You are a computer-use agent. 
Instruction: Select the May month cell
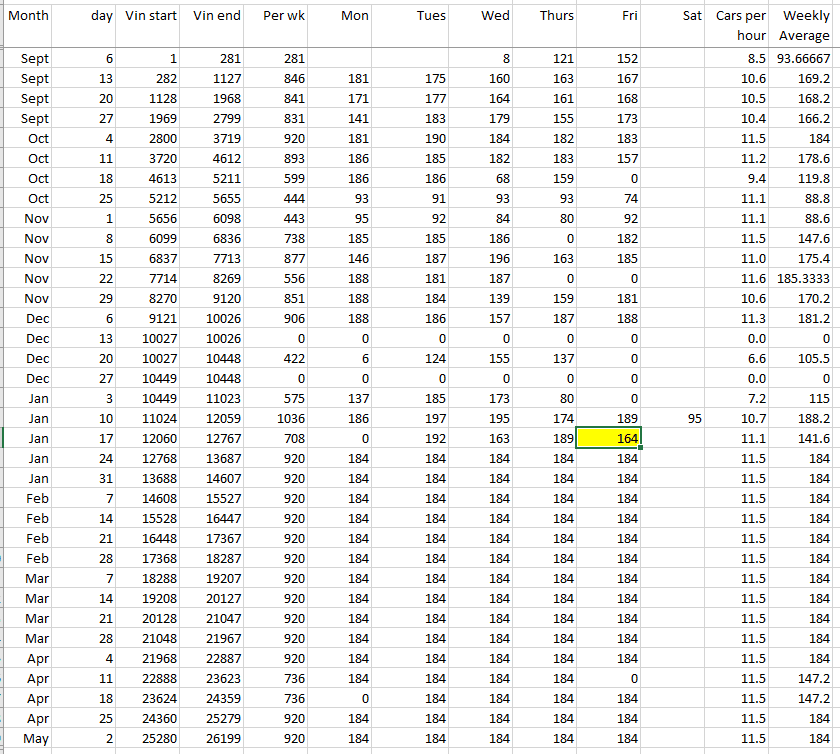pyautogui.click(x=28, y=738)
